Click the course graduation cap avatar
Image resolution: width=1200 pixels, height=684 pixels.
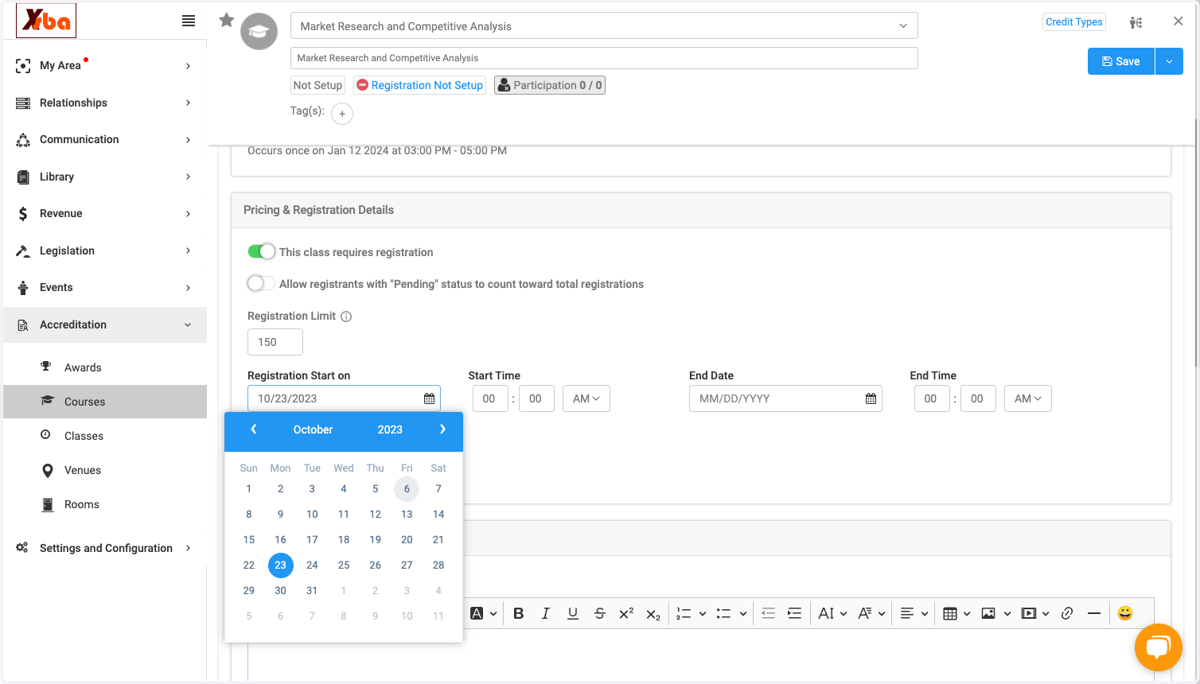pos(259,32)
